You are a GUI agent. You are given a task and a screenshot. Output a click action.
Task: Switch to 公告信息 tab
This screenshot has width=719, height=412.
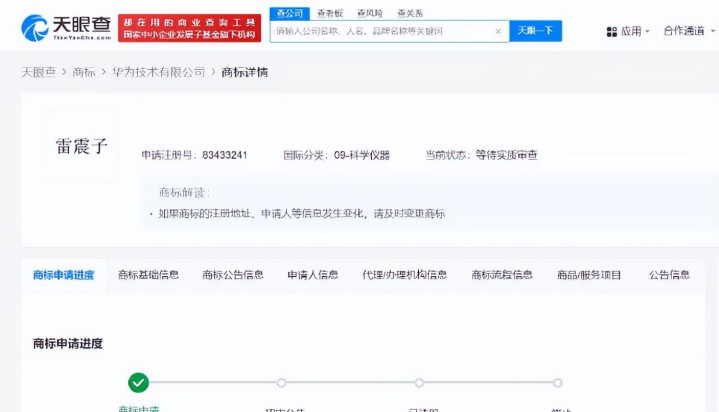coord(669,275)
